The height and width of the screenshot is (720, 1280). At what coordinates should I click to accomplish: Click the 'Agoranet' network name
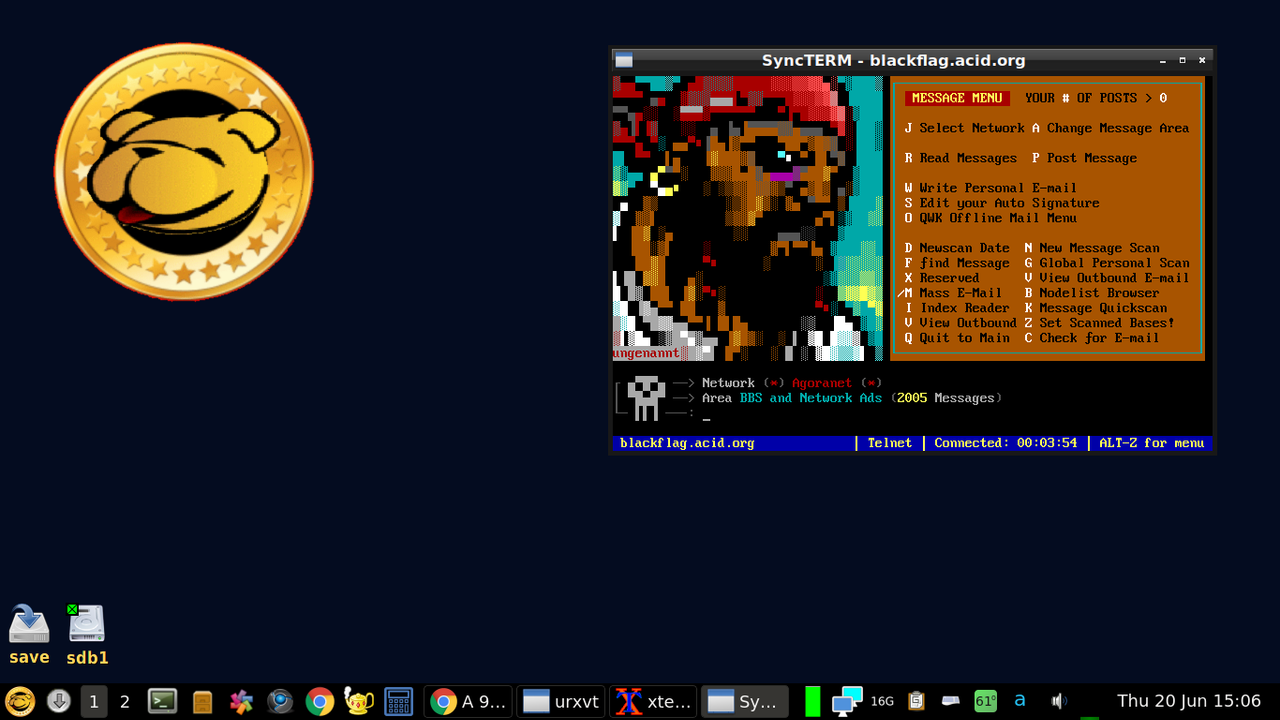(x=822, y=383)
